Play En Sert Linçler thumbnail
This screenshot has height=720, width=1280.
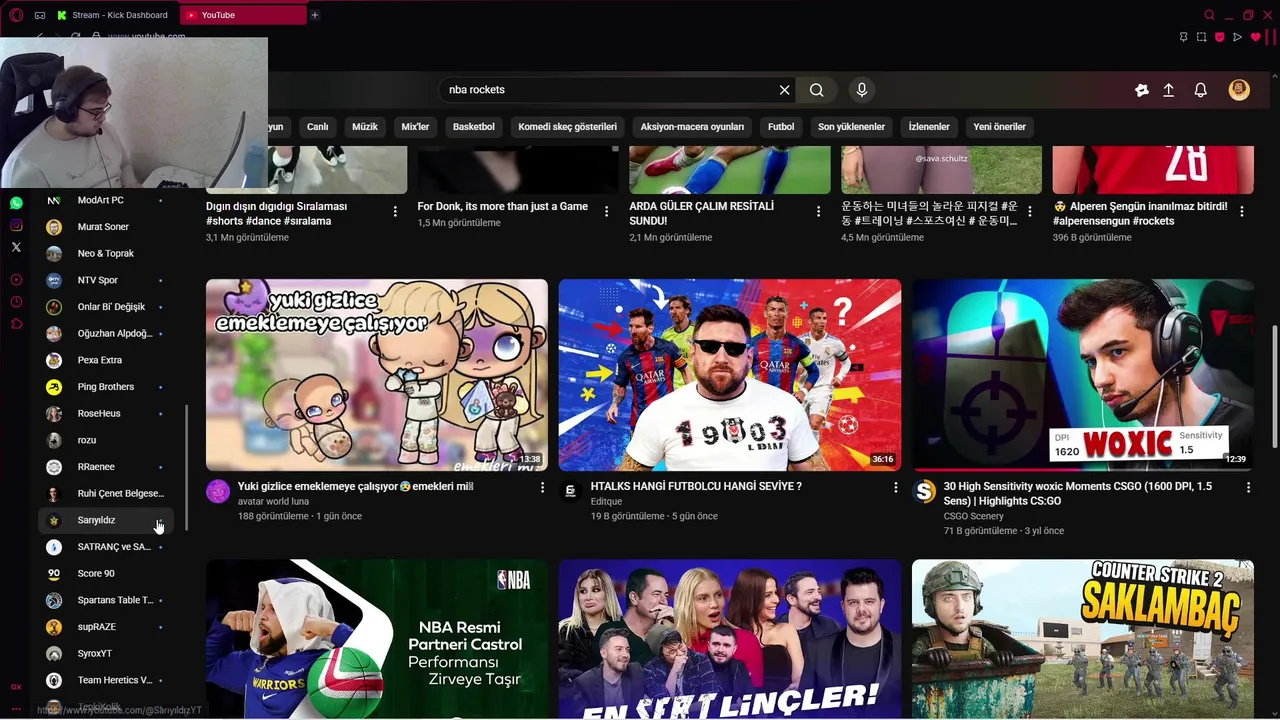730,639
